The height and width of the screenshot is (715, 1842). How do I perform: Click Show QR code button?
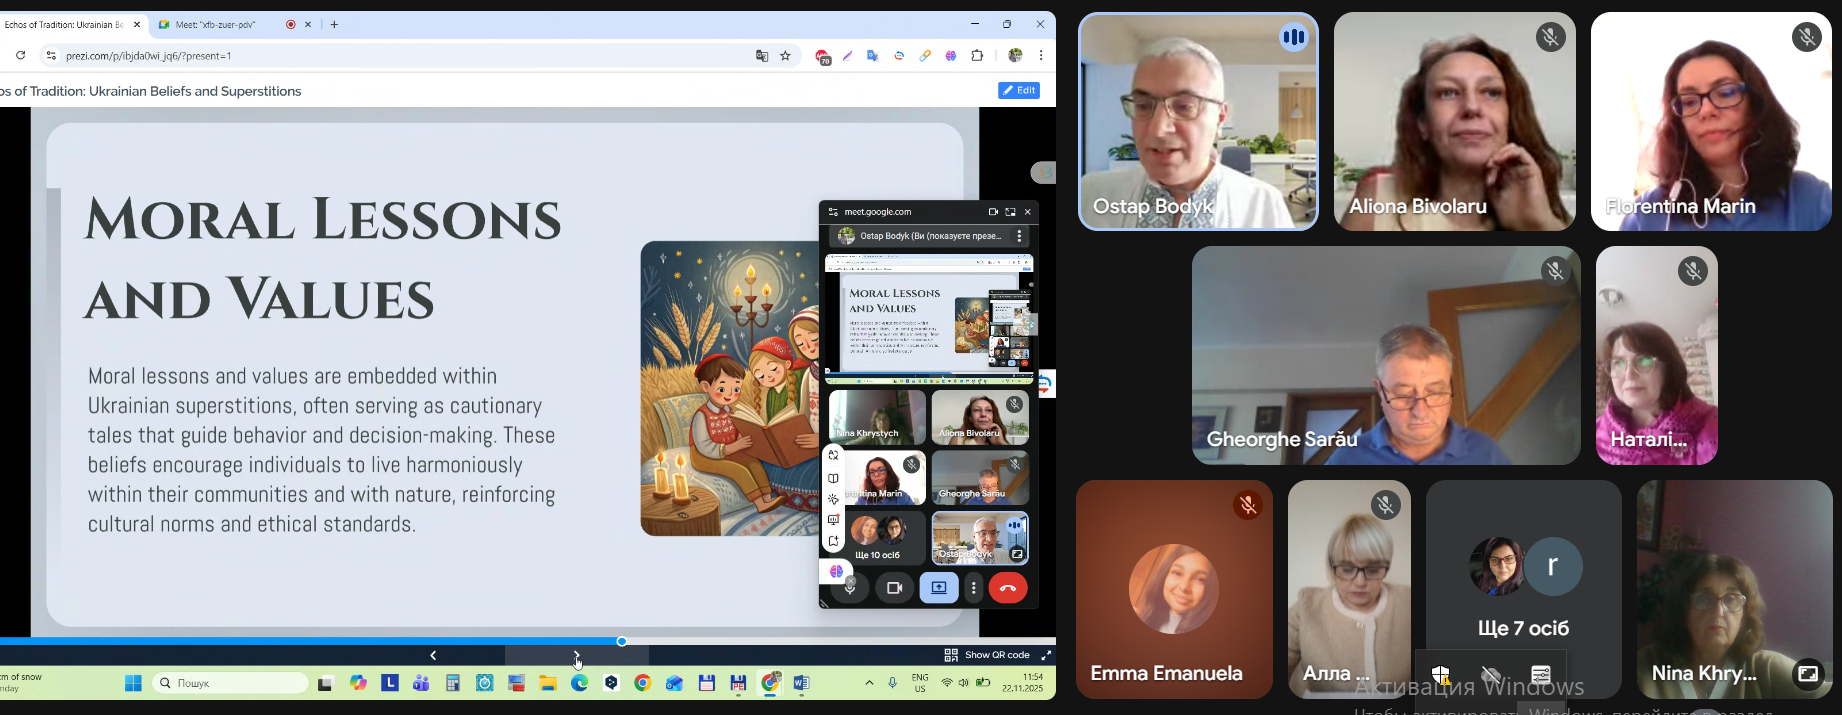tap(987, 655)
